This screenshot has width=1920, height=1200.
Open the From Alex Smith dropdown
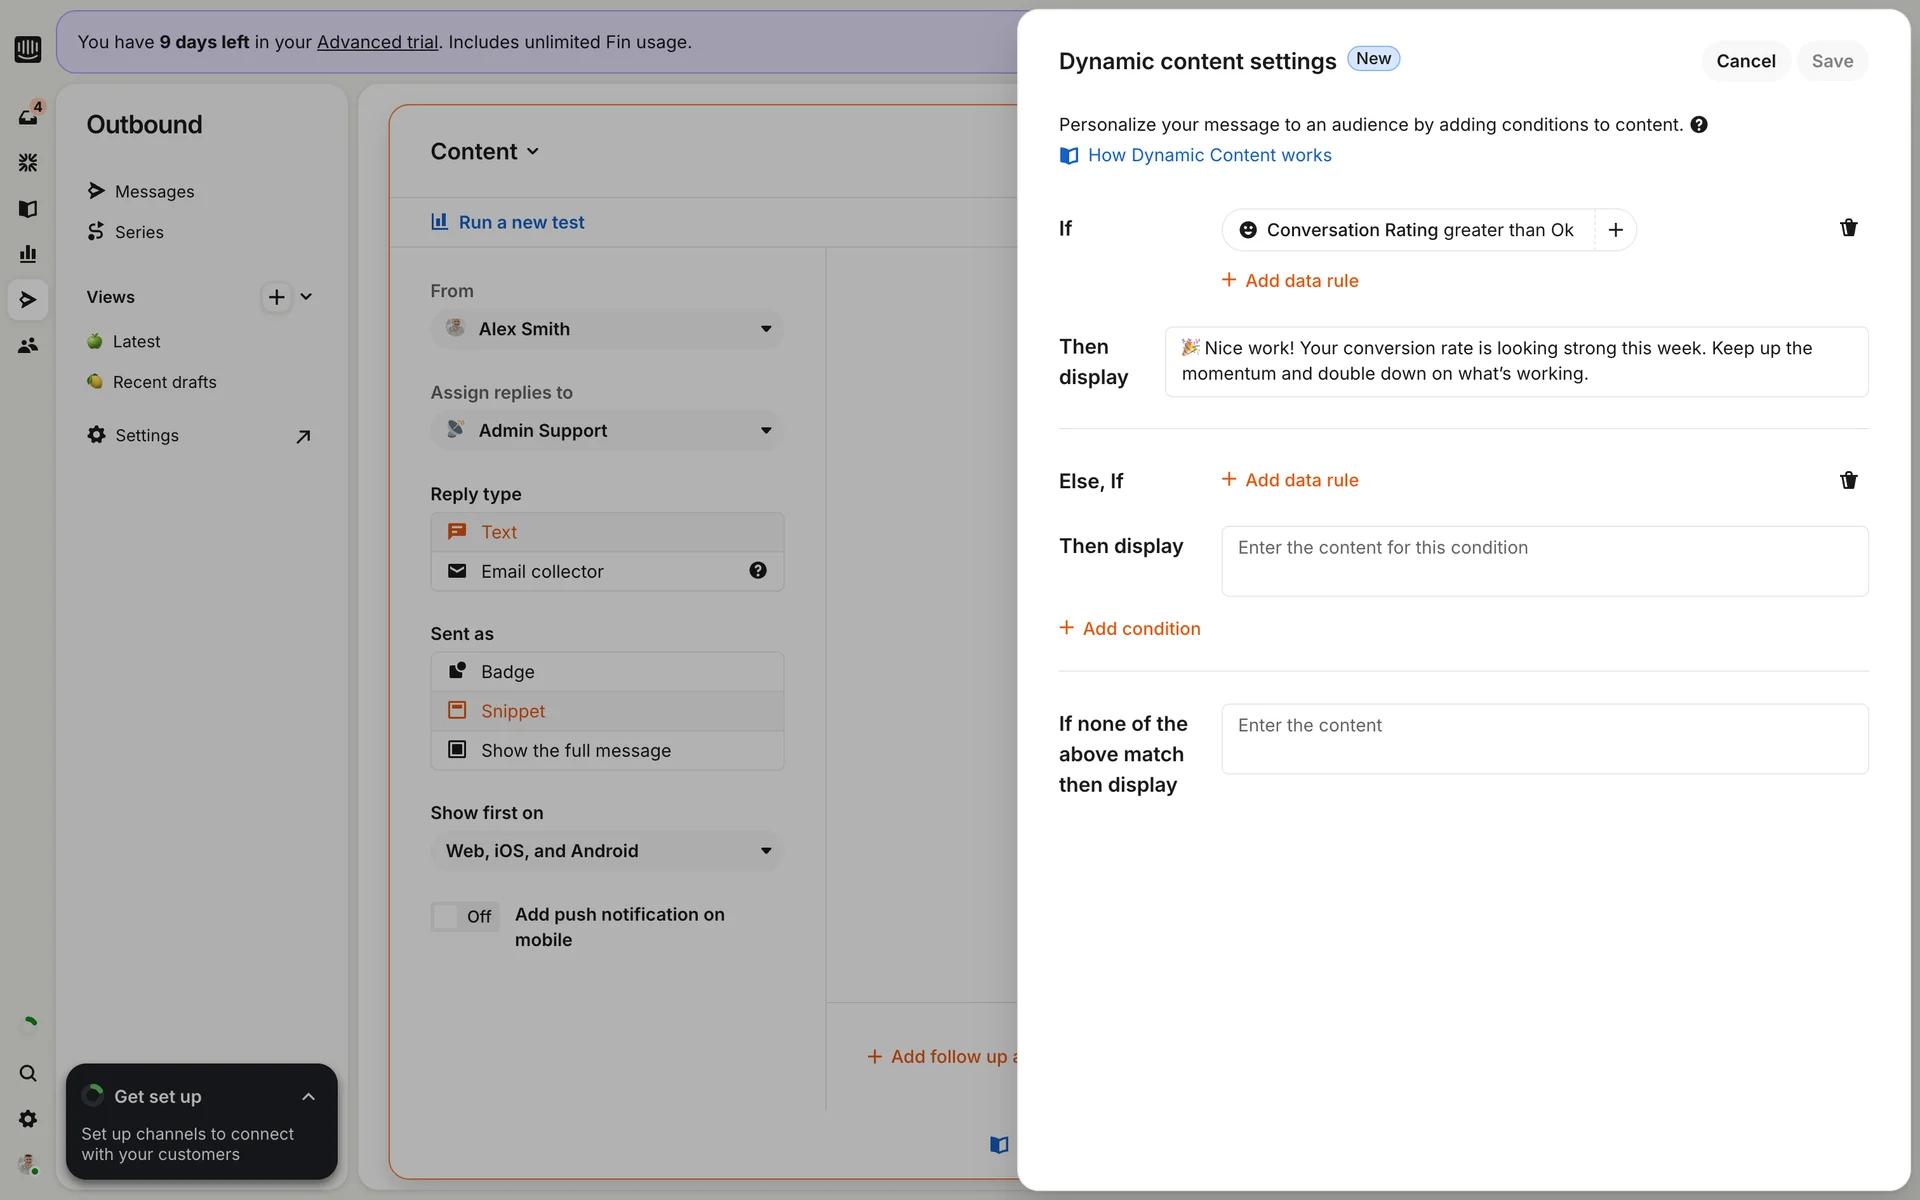point(607,329)
